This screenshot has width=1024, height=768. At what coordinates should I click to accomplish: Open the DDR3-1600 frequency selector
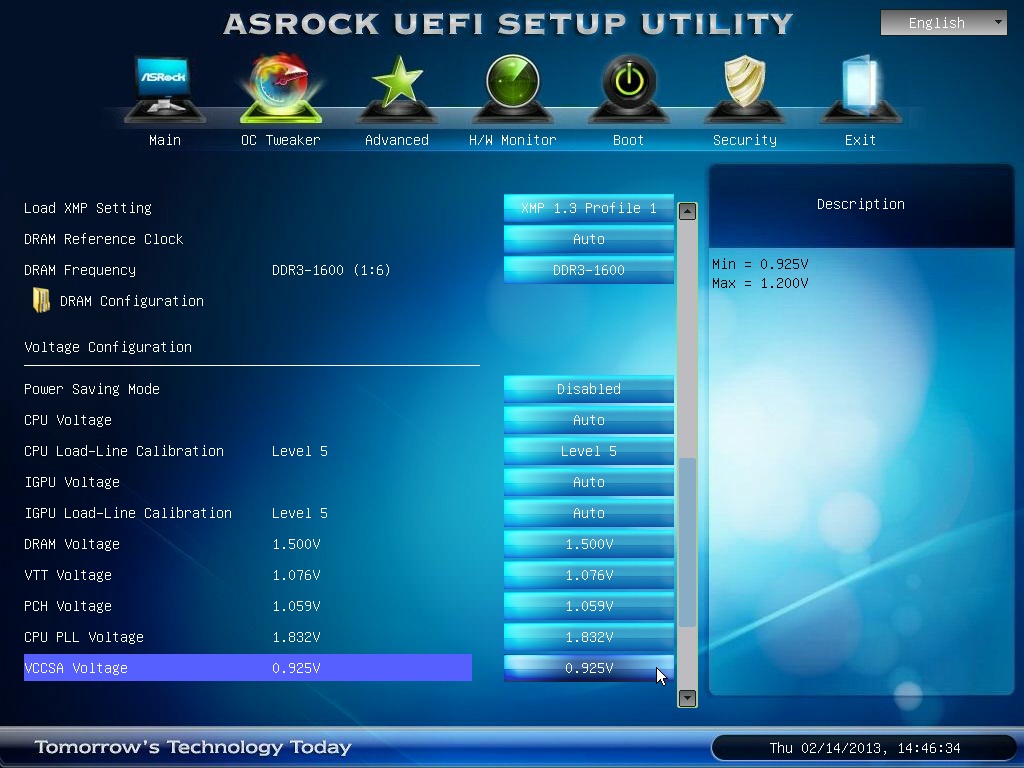(x=588, y=270)
